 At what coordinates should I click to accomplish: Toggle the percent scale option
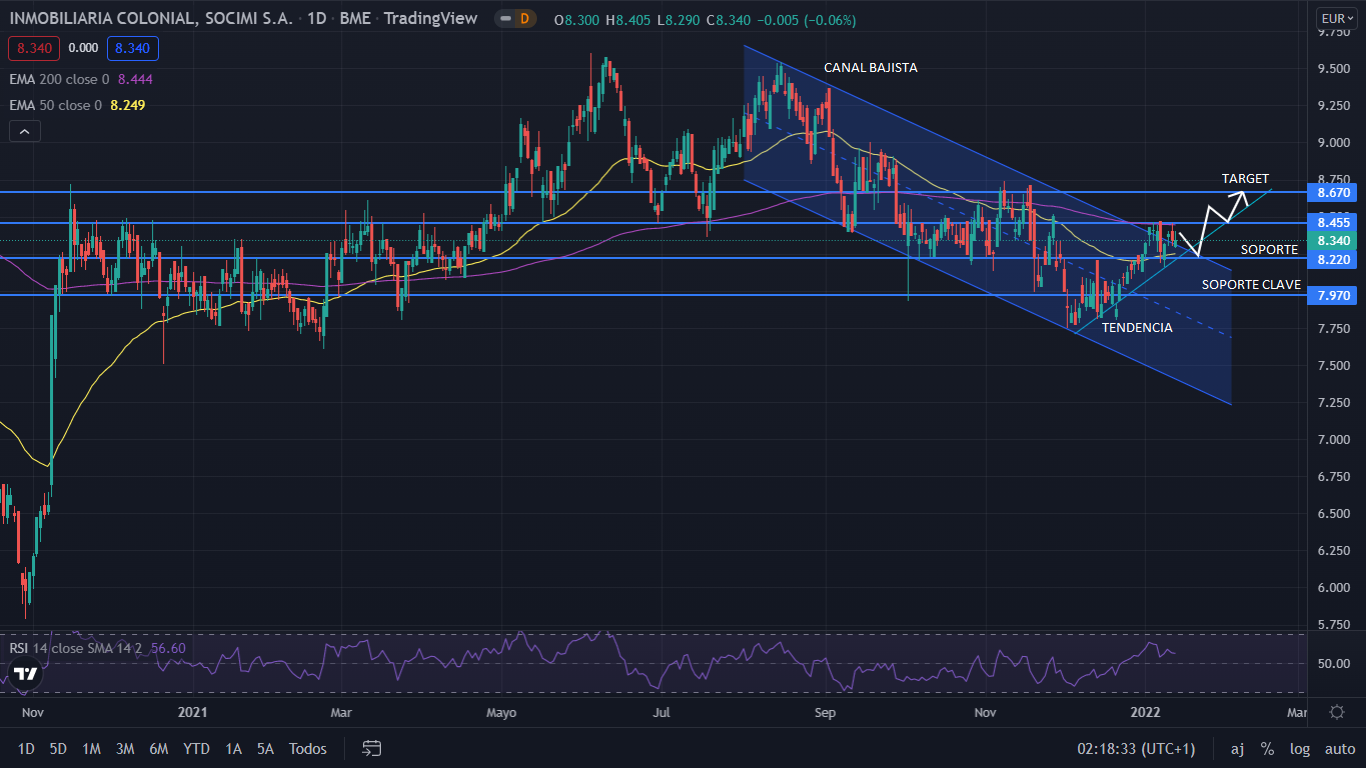click(x=1267, y=748)
